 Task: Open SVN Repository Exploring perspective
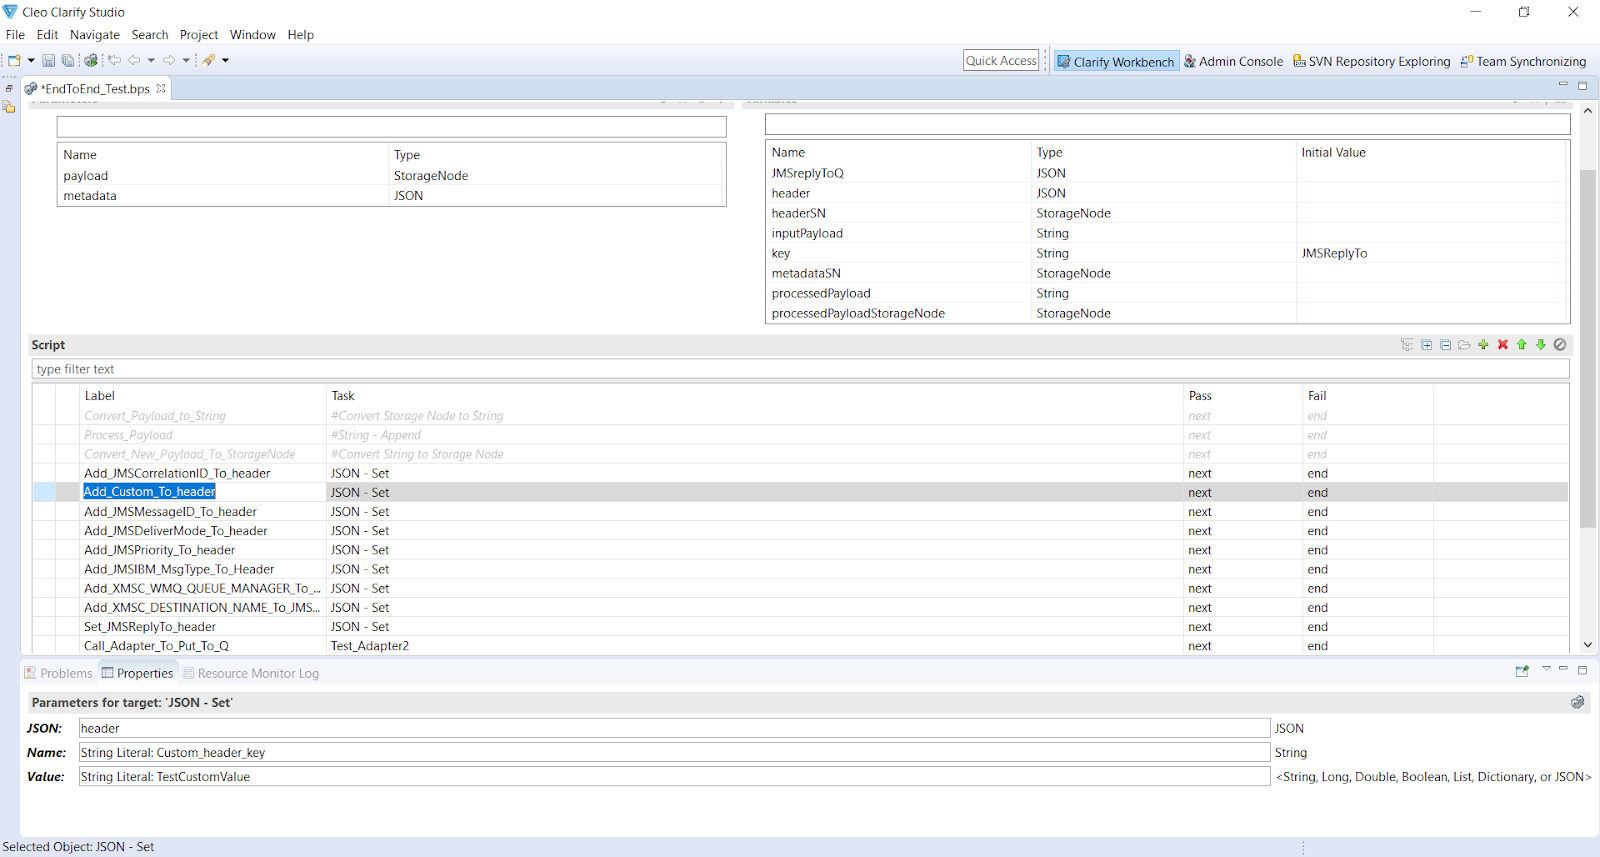(1371, 61)
